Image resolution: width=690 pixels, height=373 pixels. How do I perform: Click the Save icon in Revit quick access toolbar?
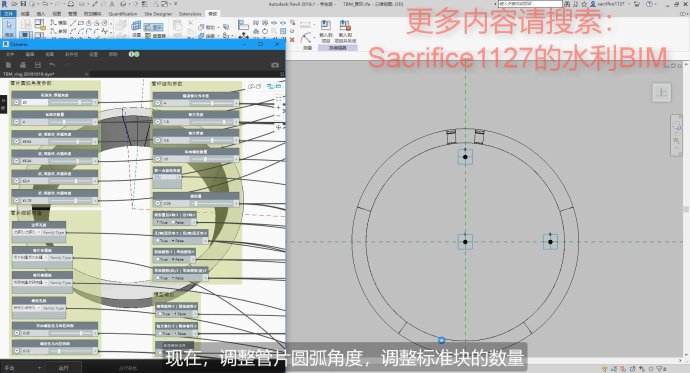point(24,4)
